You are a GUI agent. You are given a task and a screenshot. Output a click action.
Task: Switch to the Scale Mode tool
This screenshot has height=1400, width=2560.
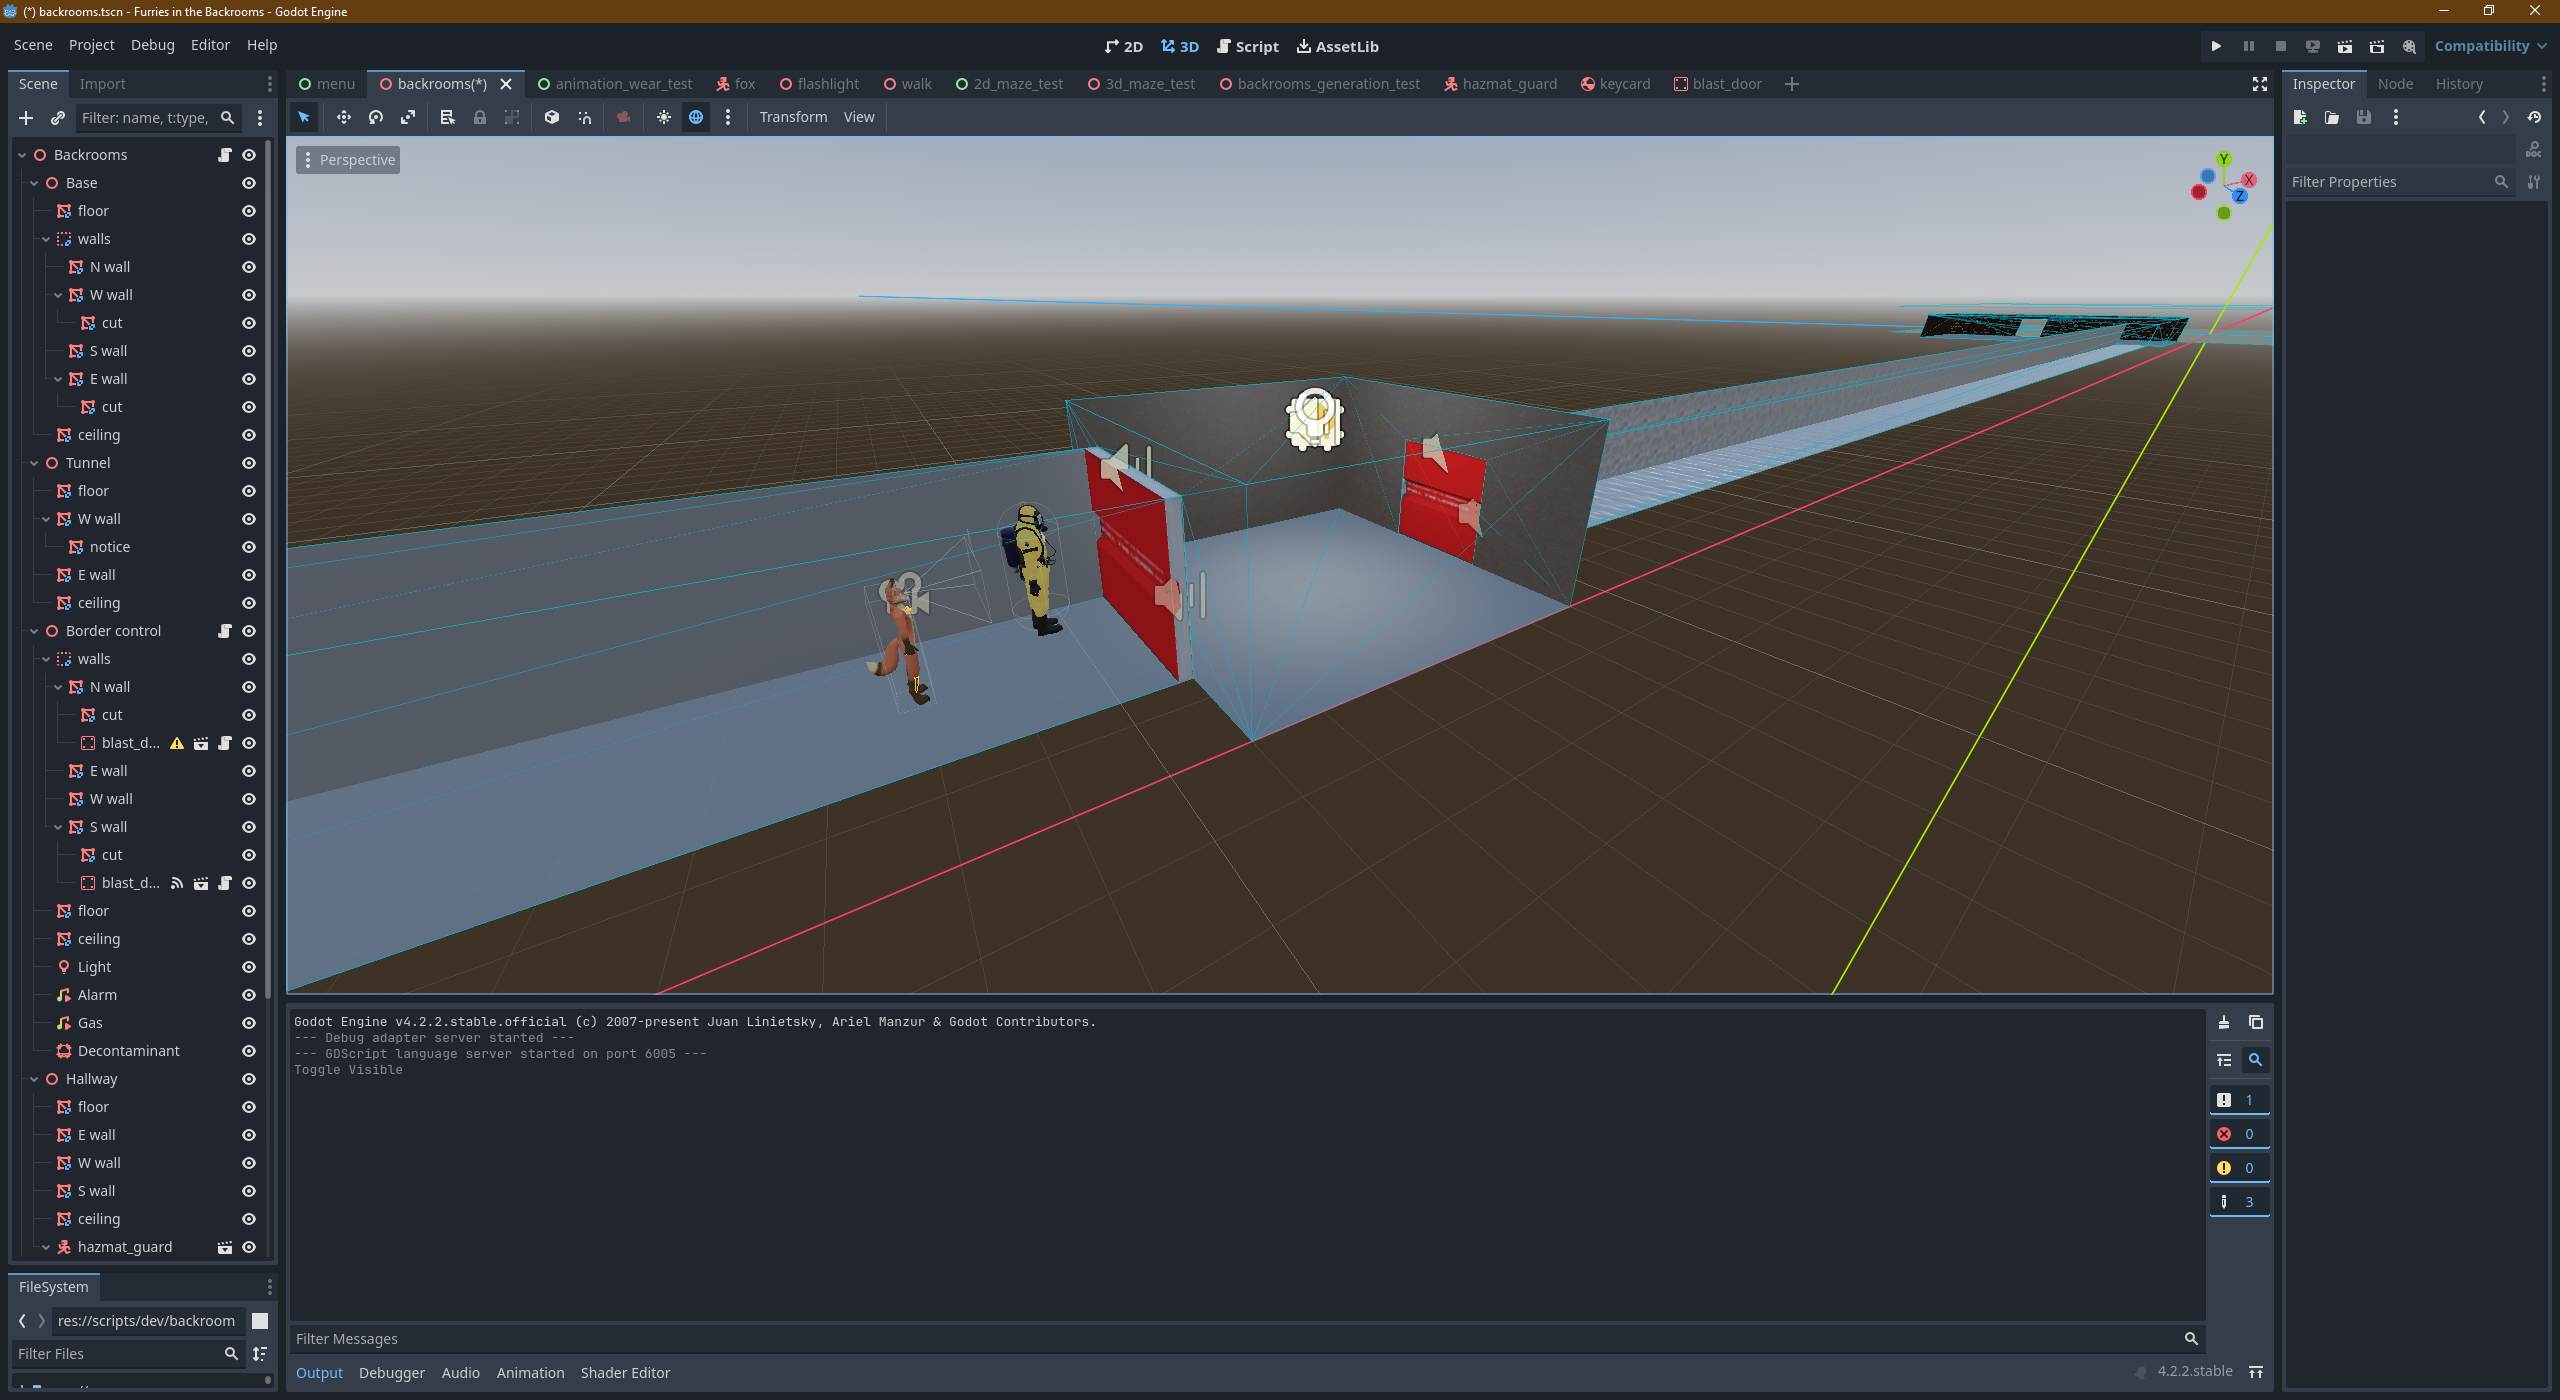pos(407,117)
